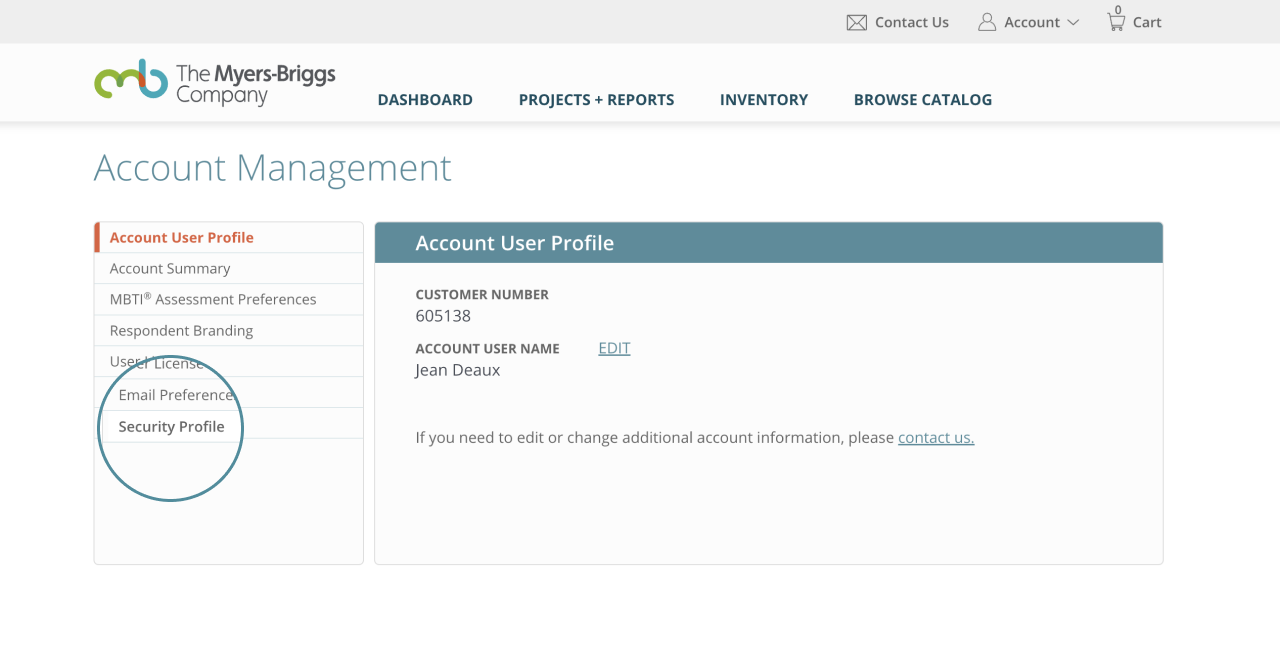This screenshot has height=664, width=1280.
Task: Expand the Account dropdown chevron
Action: pos(1073,22)
